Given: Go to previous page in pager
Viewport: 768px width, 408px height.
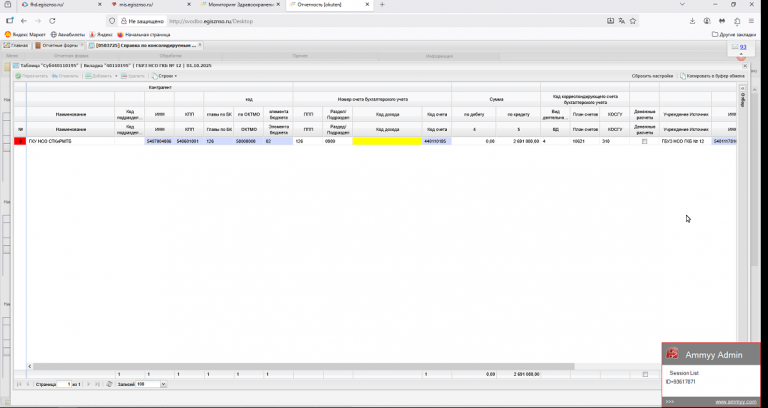Looking at the screenshot, I should click(27, 384).
